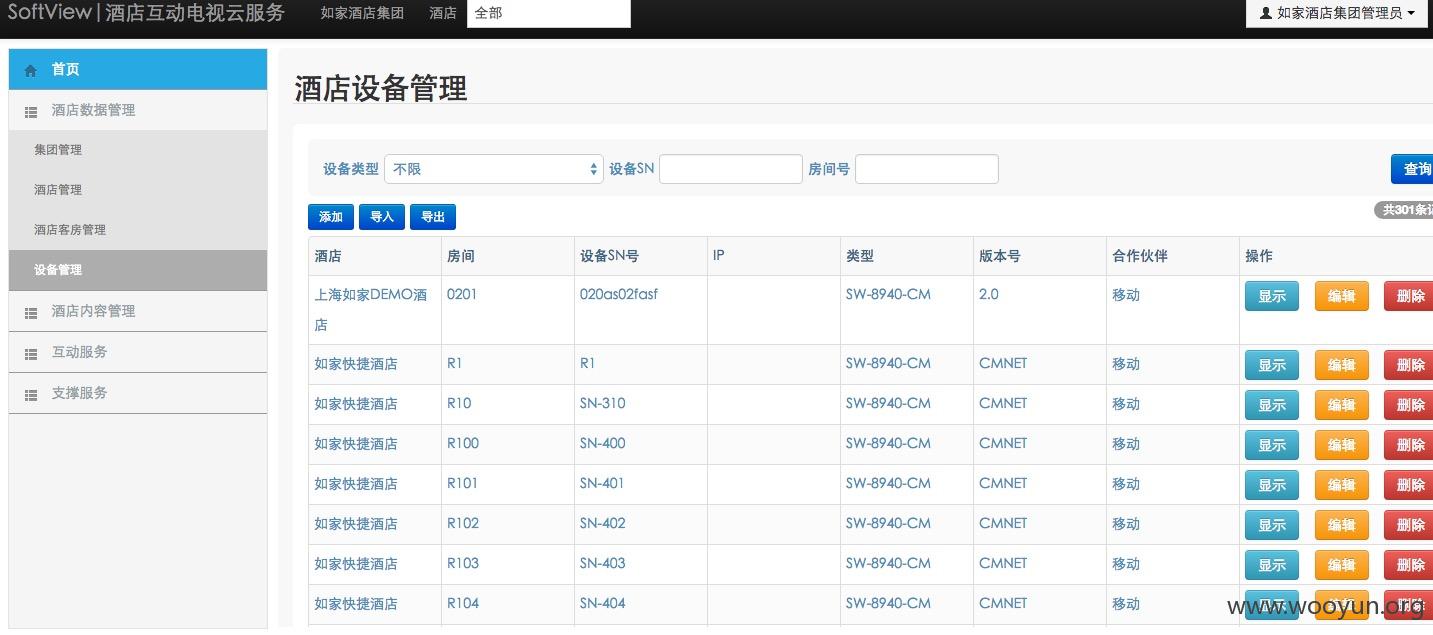Click 编辑 for room R102
Screen dimensions: 1433x635
(x=1341, y=525)
